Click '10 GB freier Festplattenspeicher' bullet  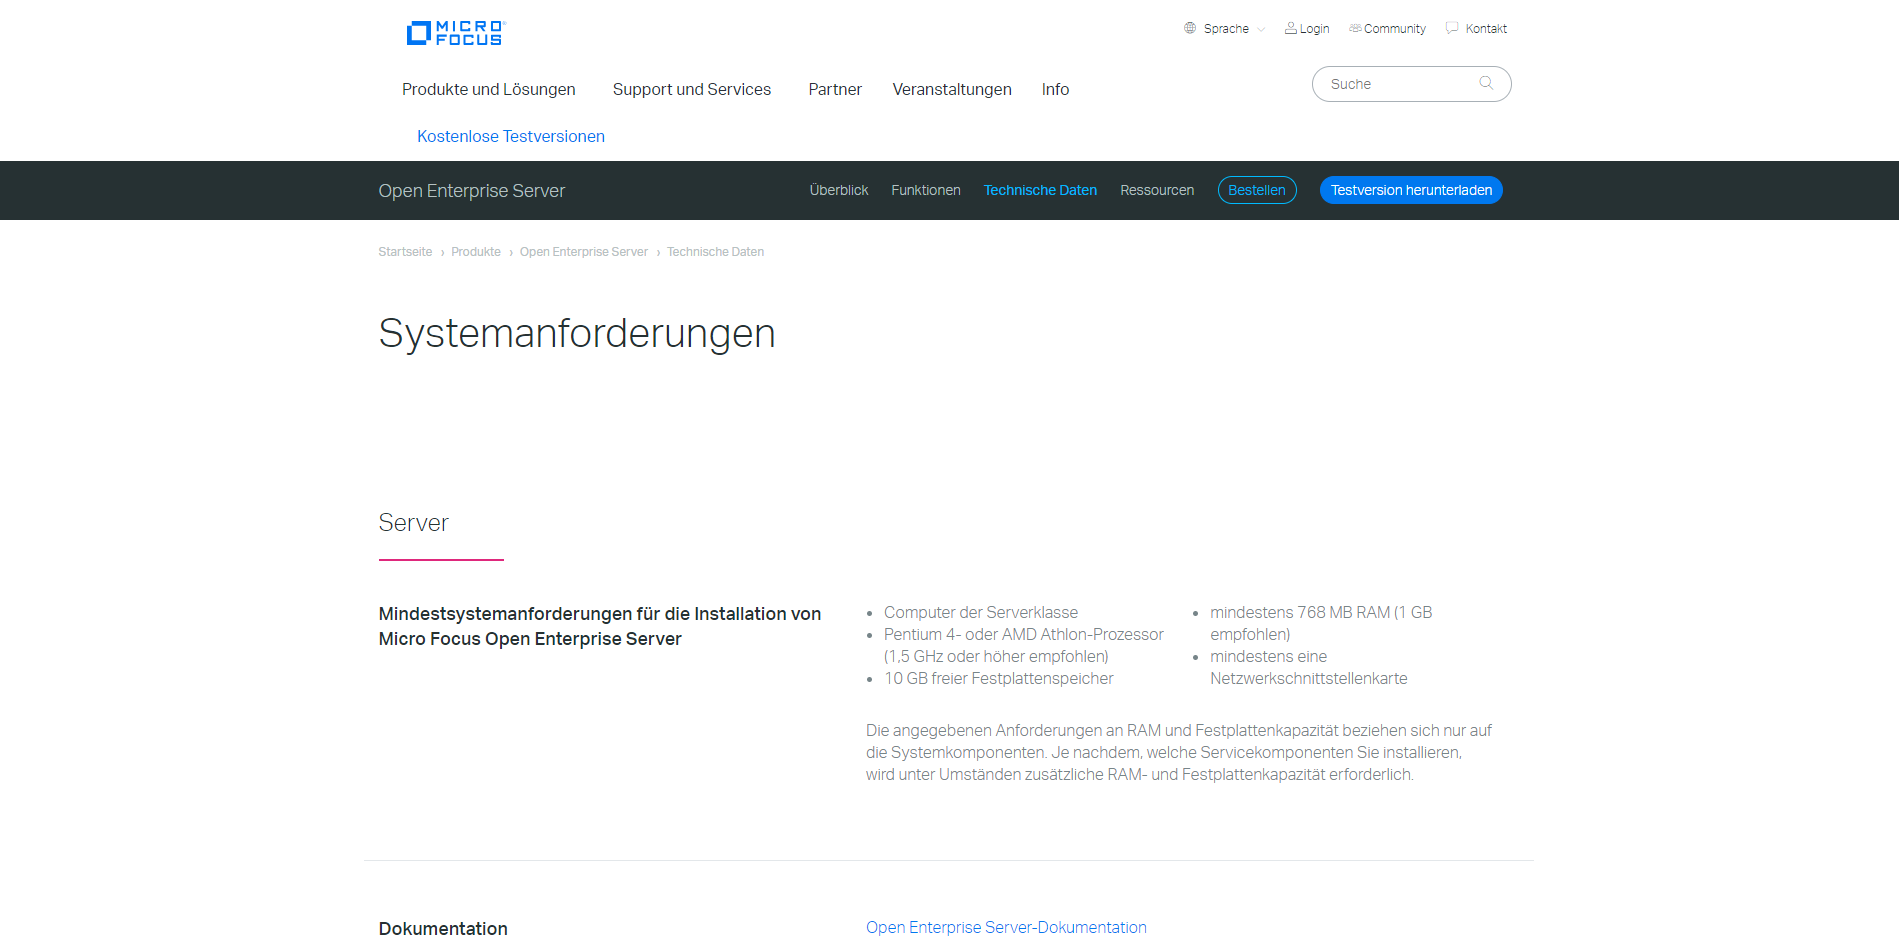click(998, 678)
